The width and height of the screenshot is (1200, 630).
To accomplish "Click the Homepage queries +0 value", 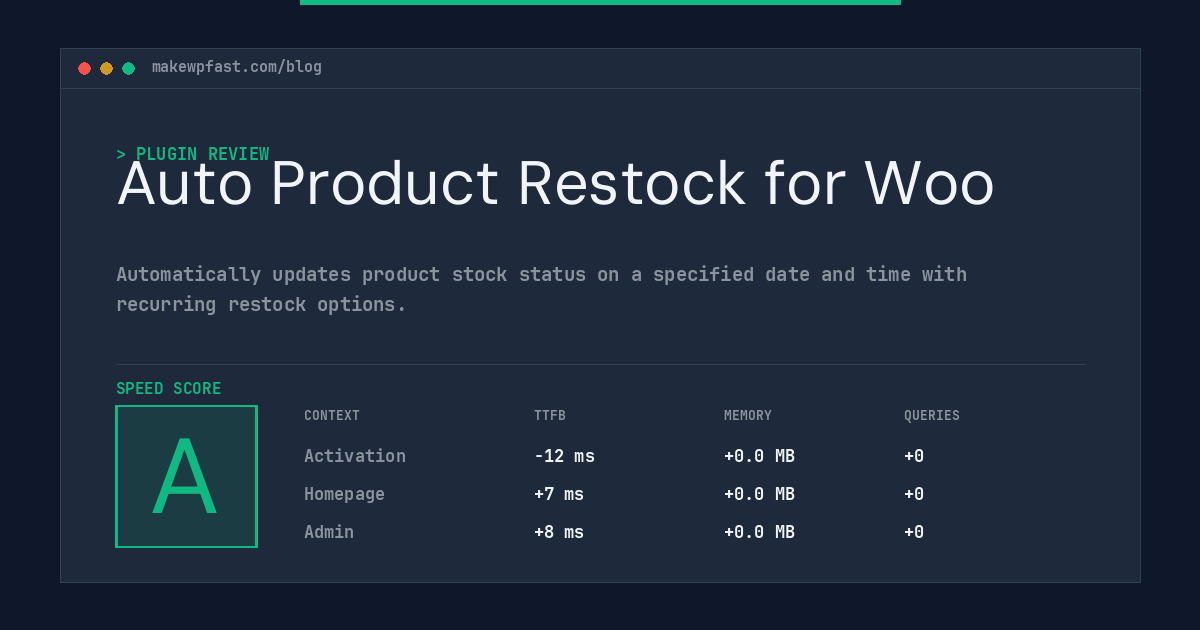I will [x=914, y=494].
